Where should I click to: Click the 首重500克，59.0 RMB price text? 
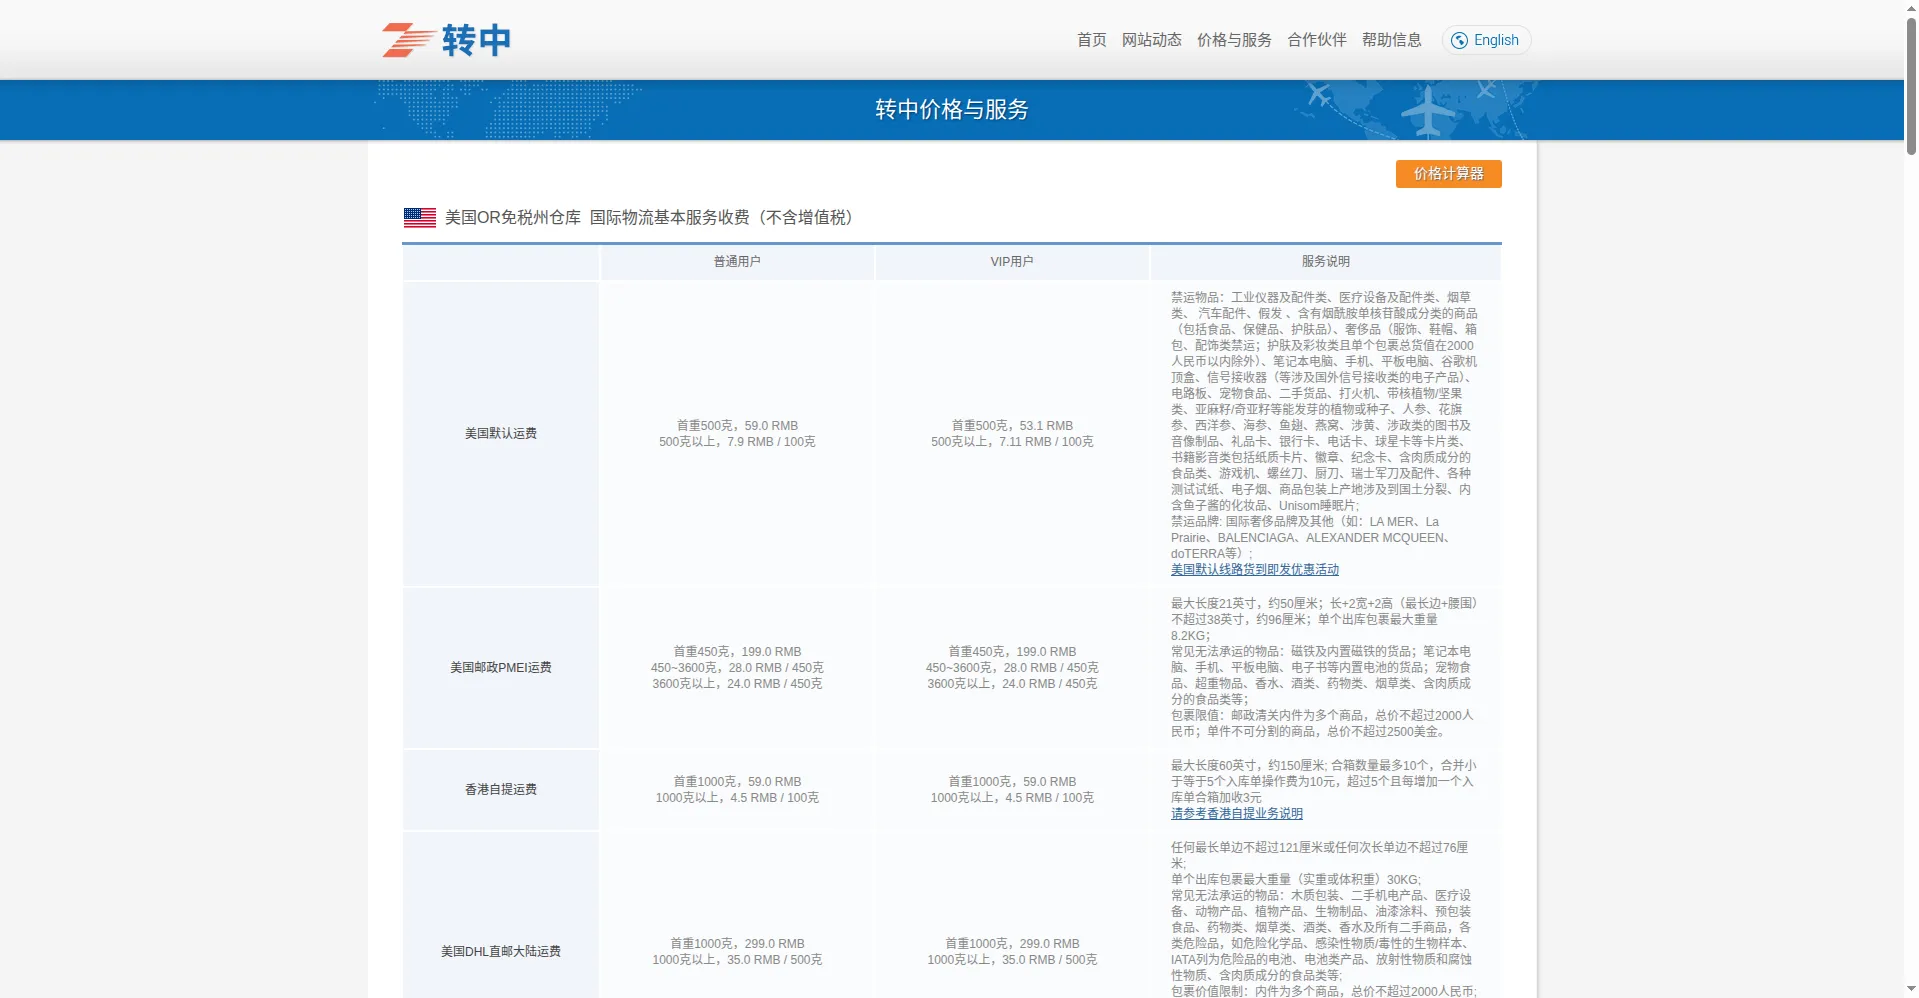(x=737, y=425)
